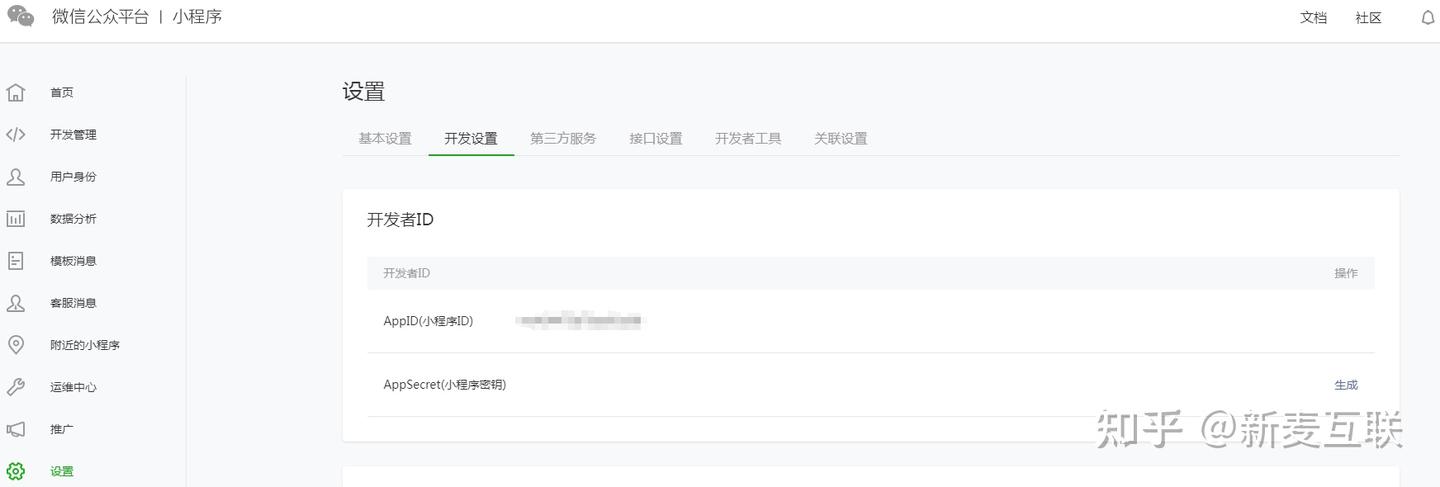Click the WeChat logo icon
This screenshot has height=487, width=1440.
pyautogui.click(x=20, y=16)
